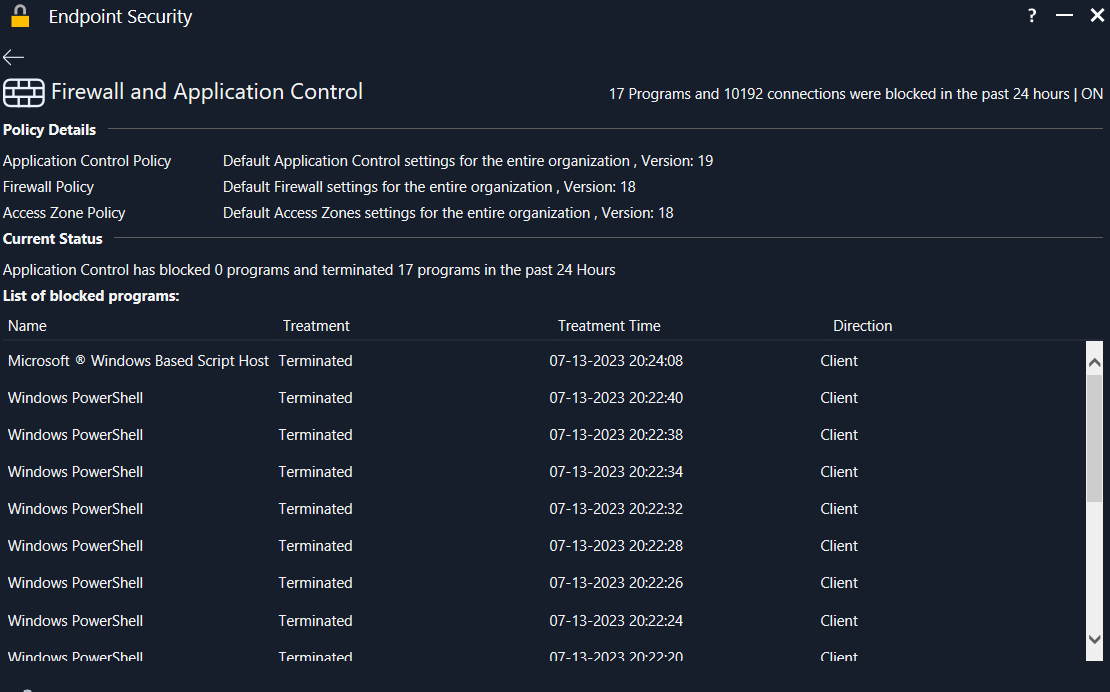The height and width of the screenshot is (692, 1110).
Task: Click the blocked programs scrollbar thumb
Action: pos(1094,438)
